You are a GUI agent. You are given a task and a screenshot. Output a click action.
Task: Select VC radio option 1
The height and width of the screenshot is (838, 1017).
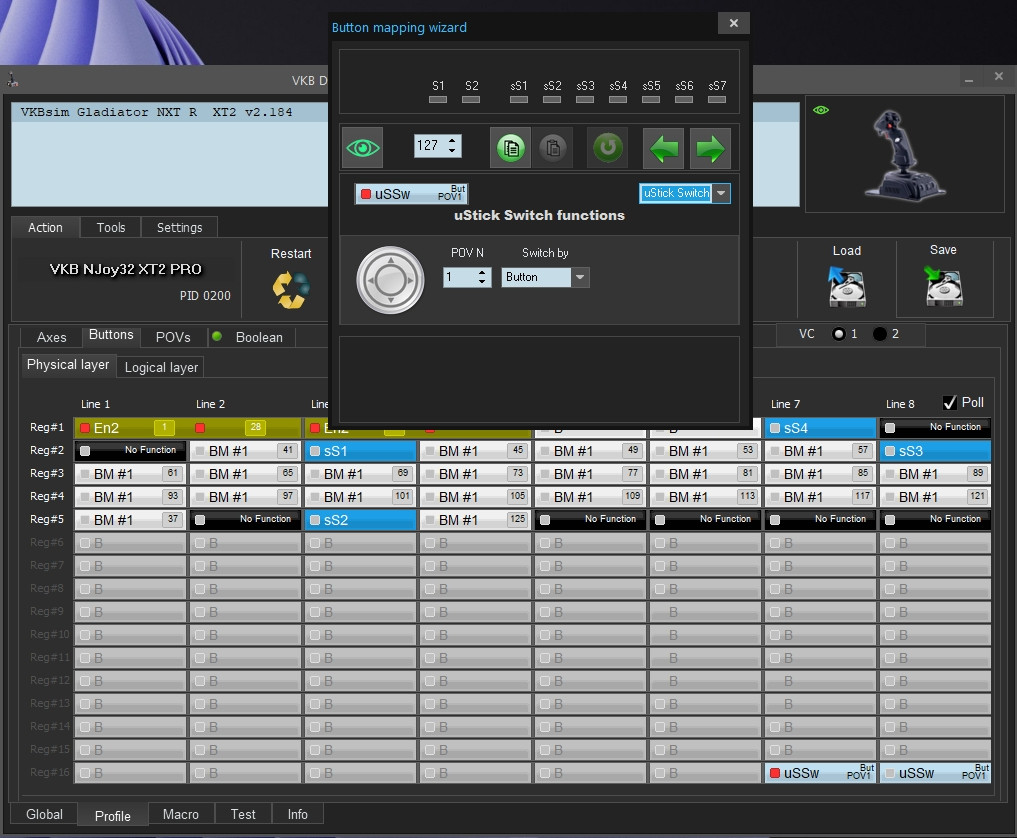(838, 334)
